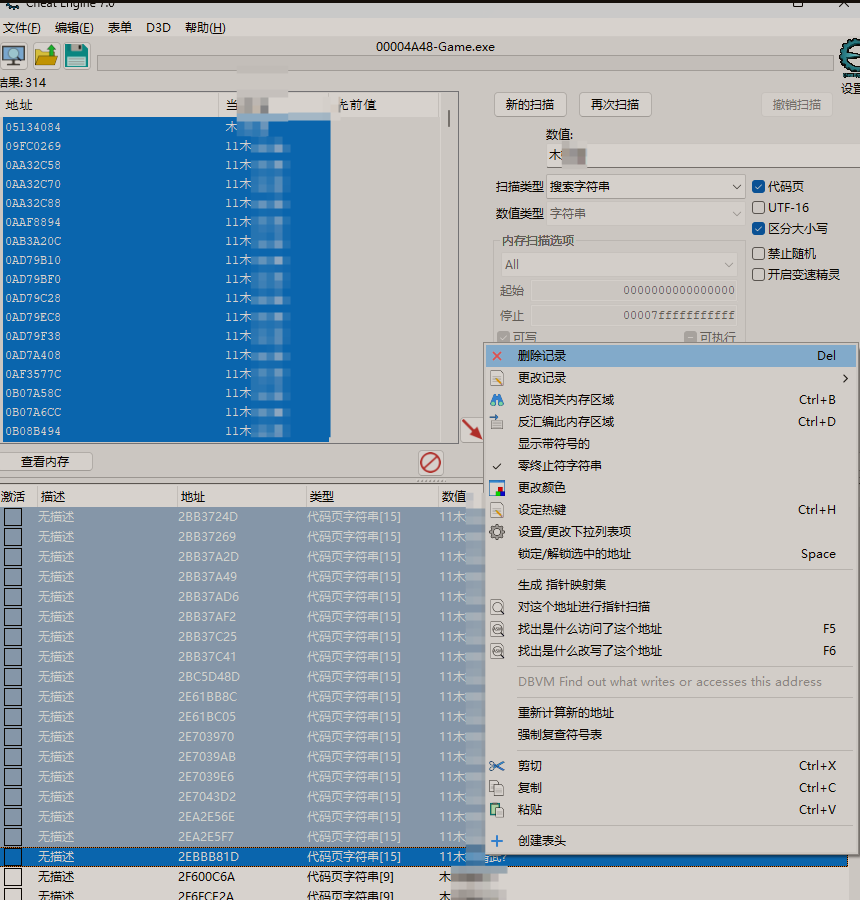Click the change record pencil icon
The image size is (860, 900).
point(497,378)
